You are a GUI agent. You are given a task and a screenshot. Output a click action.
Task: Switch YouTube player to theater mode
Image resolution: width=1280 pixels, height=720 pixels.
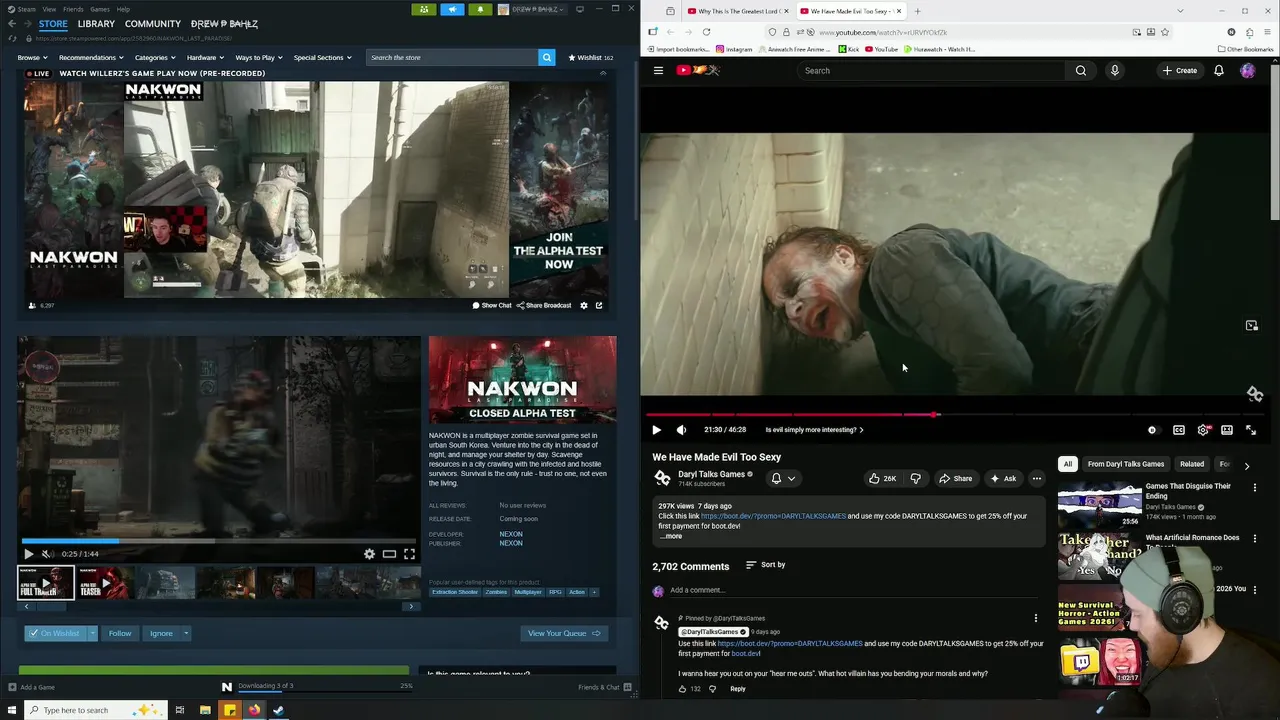[1227, 430]
